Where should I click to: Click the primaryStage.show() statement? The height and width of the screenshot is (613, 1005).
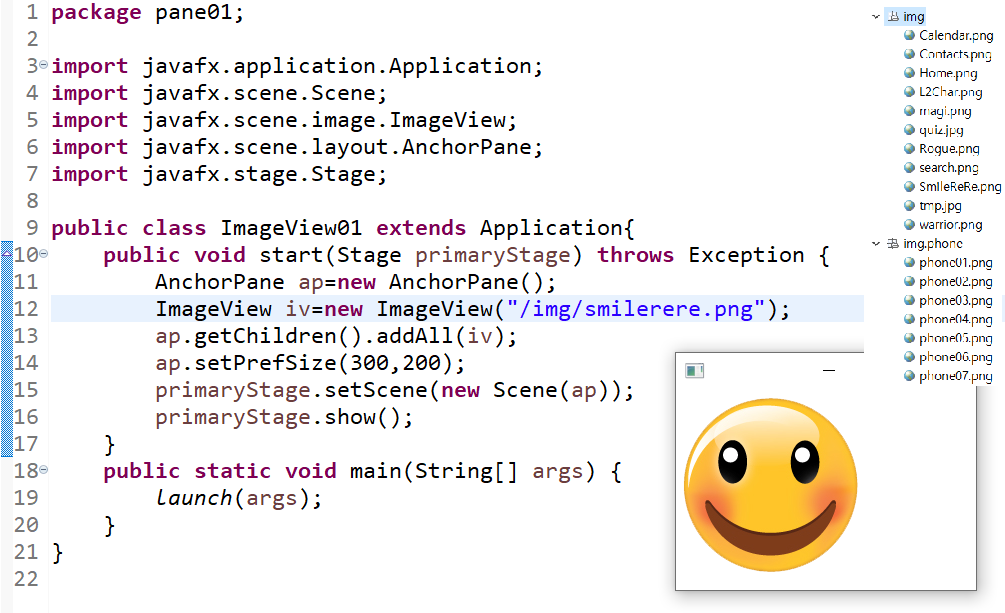coord(284,417)
